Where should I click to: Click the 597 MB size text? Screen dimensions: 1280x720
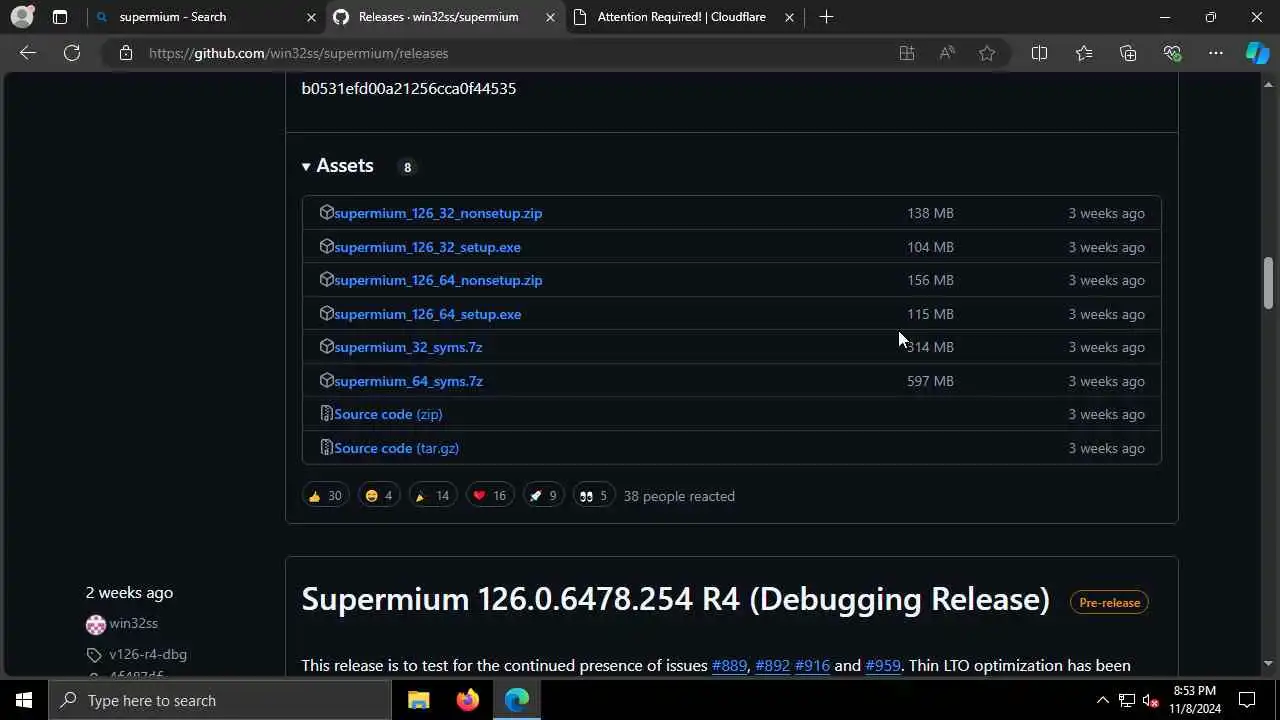tap(930, 381)
